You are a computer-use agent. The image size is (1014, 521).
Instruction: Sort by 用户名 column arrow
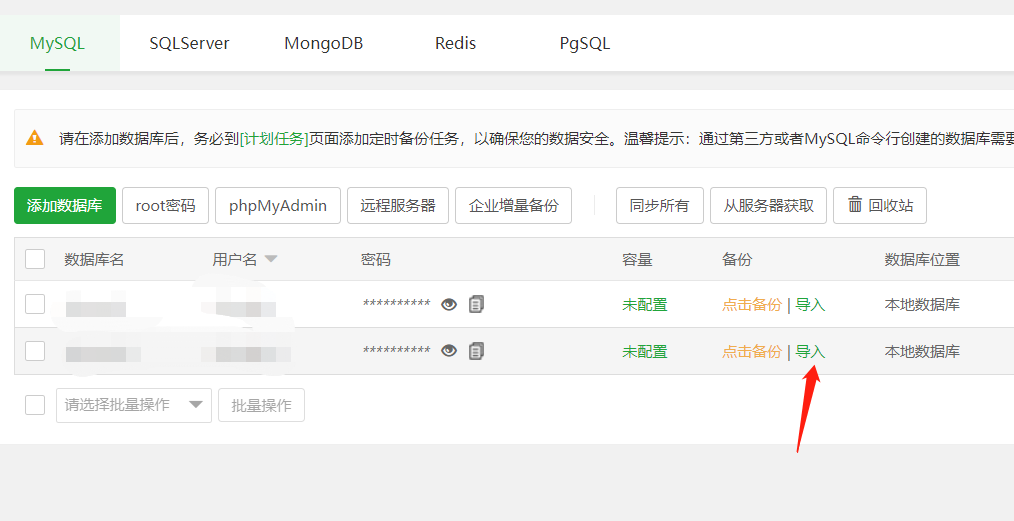[271, 260]
